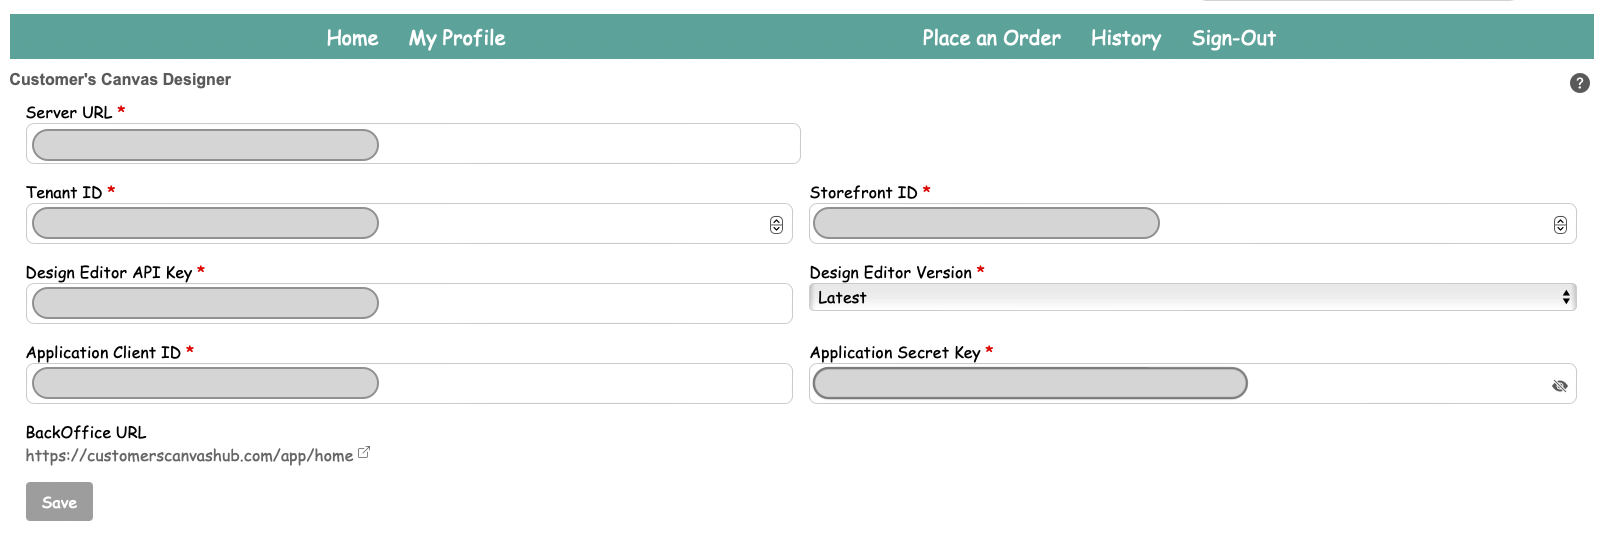This screenshot has width=1605, height=536.
Task: Focus the Server URL input field
Action: (x=413, y=144)
